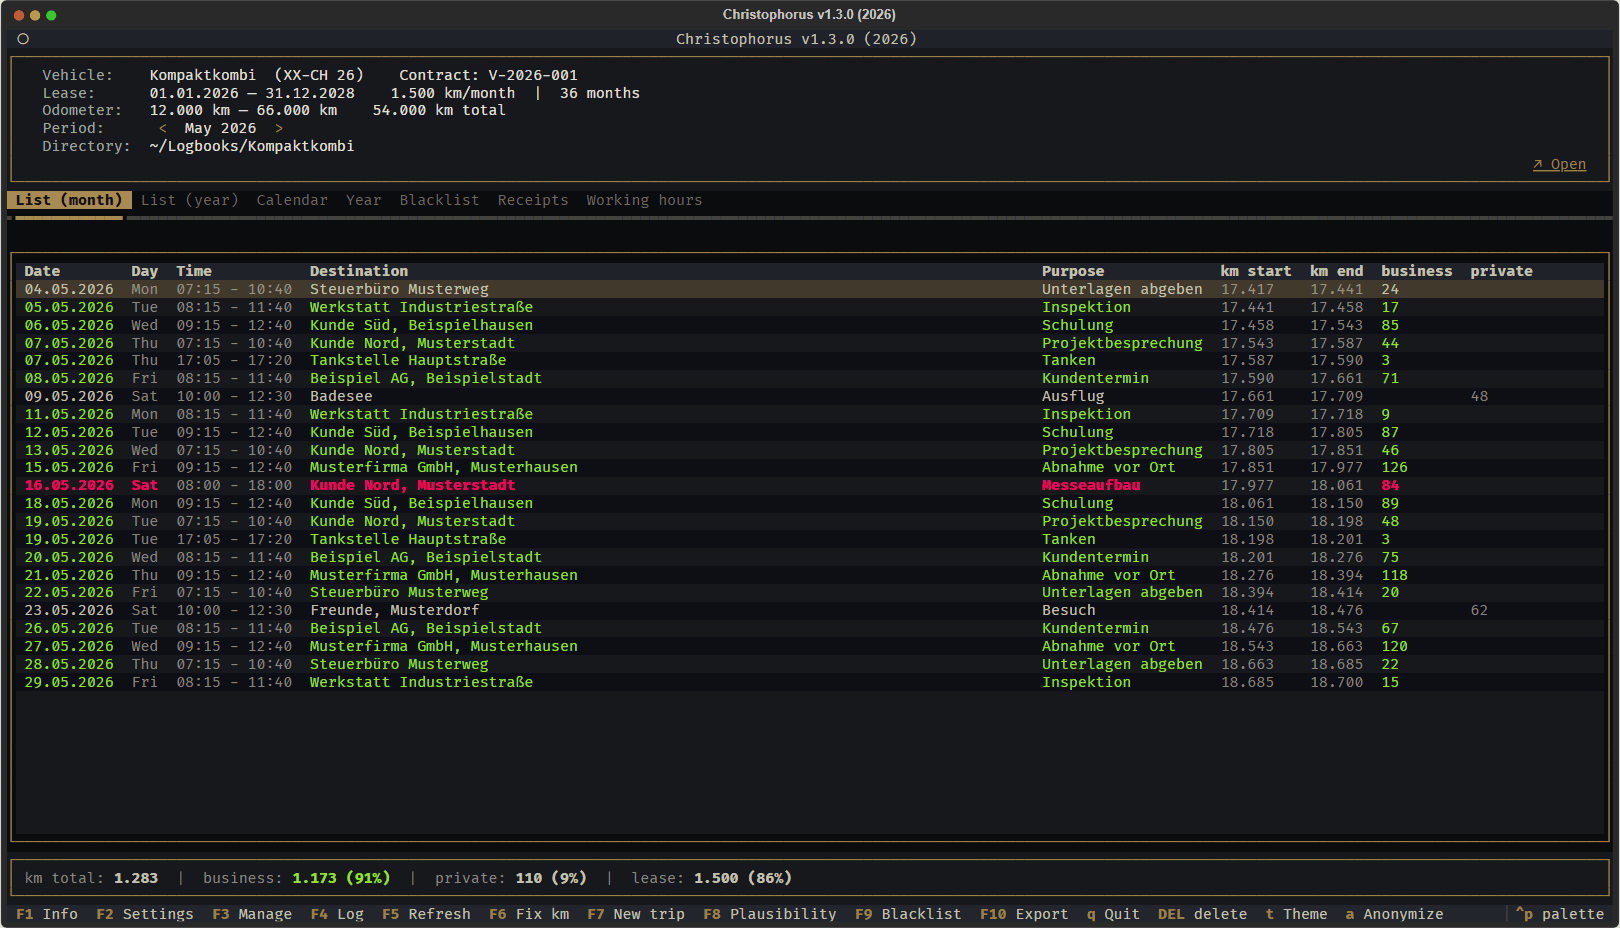Click F10 Export
This screenshot has width=1620, height=928.
[x=1024, y=914]
